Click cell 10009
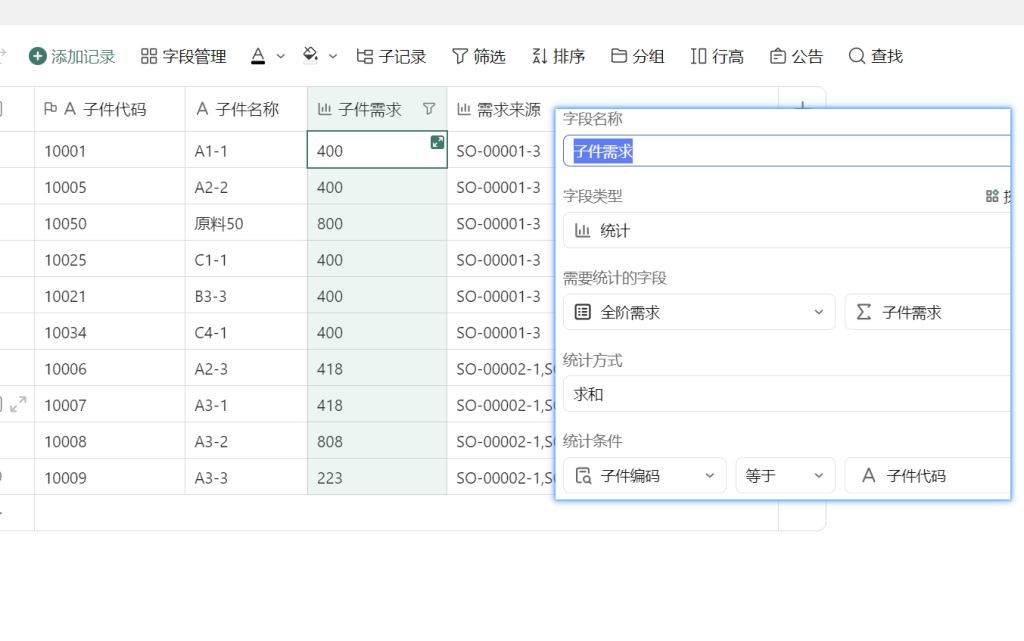Viewport: 1024px width, 641px height. [110, 478]
